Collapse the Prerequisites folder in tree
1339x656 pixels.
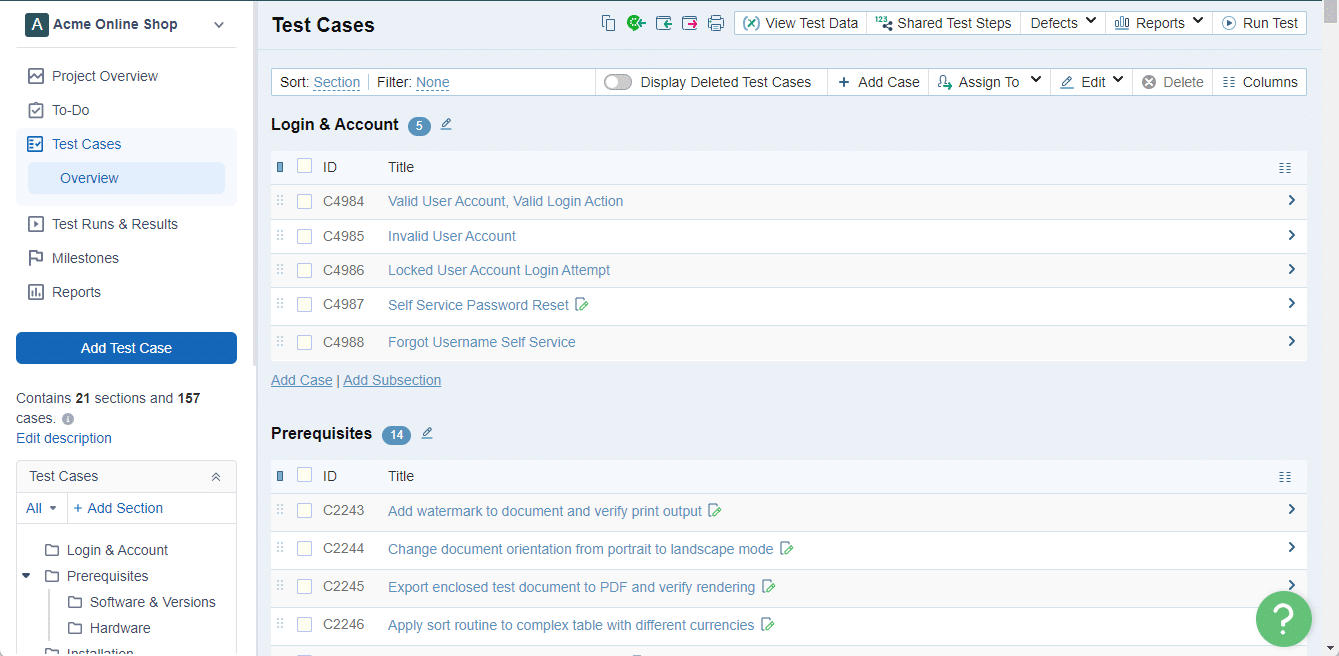tap(26, 576)
